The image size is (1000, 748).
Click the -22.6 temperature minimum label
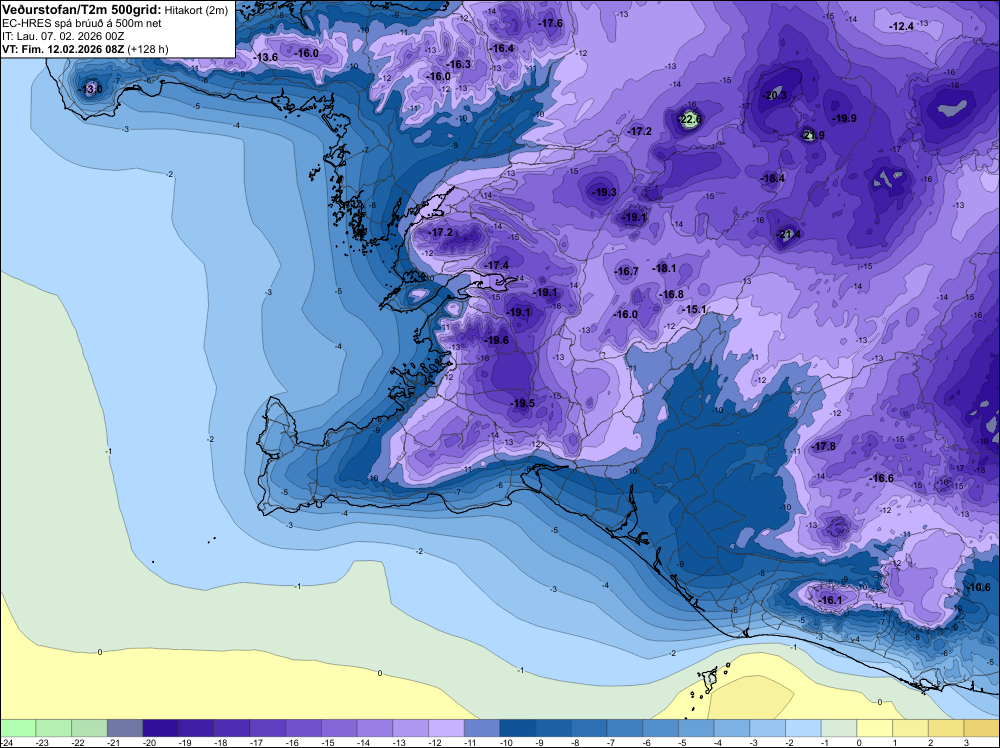tap(689, 119)
